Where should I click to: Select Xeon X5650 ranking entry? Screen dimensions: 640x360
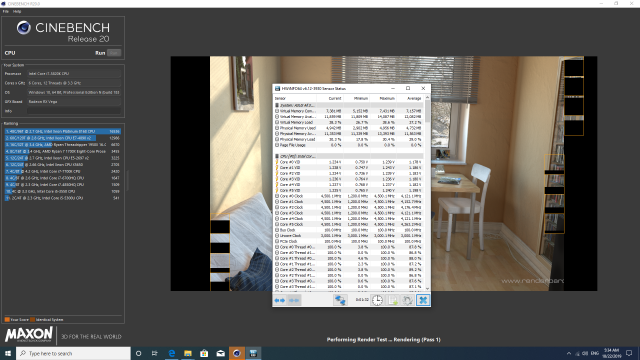(62, 164)
